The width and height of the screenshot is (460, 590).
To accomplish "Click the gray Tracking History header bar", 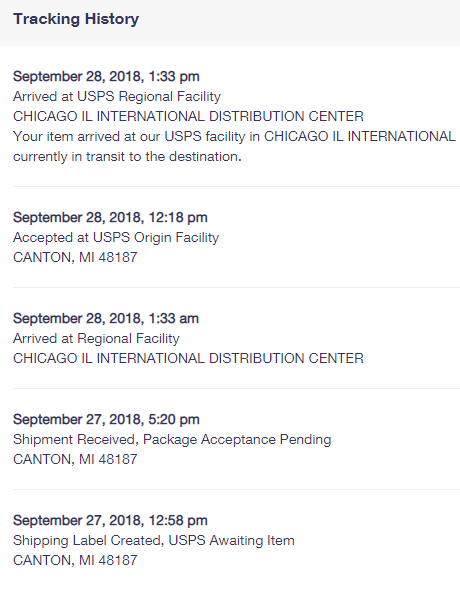I will click(x=230, y=23).
